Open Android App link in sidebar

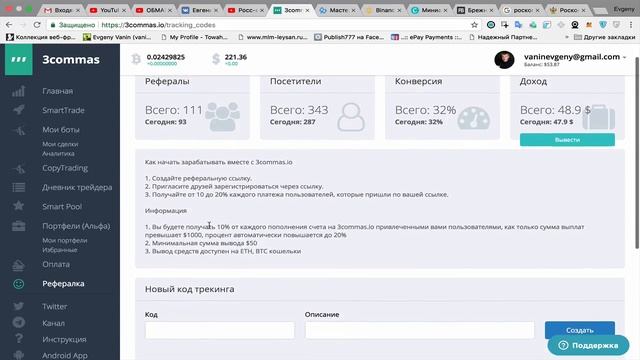[65, 356]
